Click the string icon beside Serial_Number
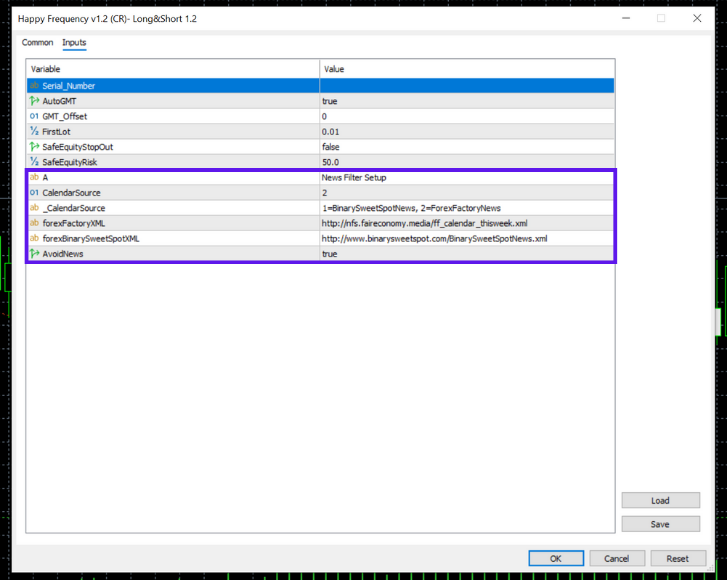This screenshot has height=580, width=728. (34, 86)
